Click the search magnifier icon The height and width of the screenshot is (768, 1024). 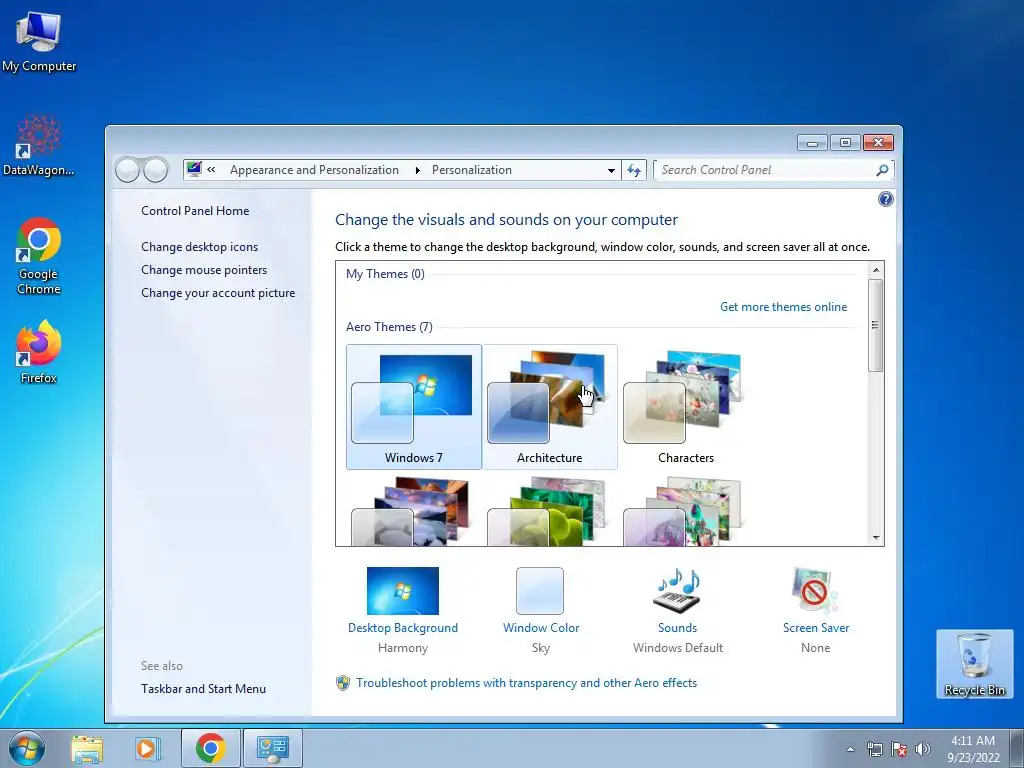point(882,170)
